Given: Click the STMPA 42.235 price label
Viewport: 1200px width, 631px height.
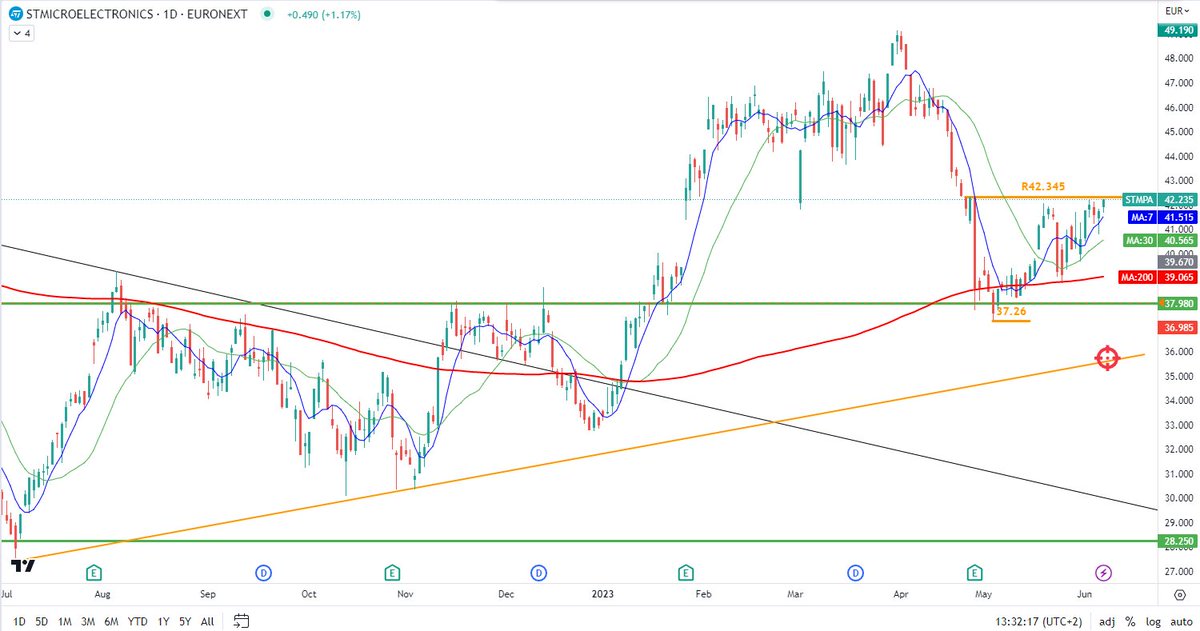Looking at the screenshot, I should pyautogui.click(x=1159, y=199).
